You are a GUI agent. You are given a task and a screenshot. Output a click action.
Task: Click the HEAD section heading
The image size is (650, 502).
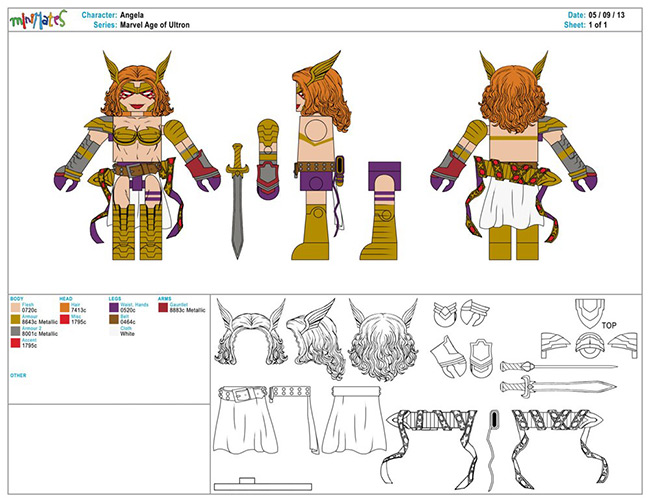(x=65, y=299)
